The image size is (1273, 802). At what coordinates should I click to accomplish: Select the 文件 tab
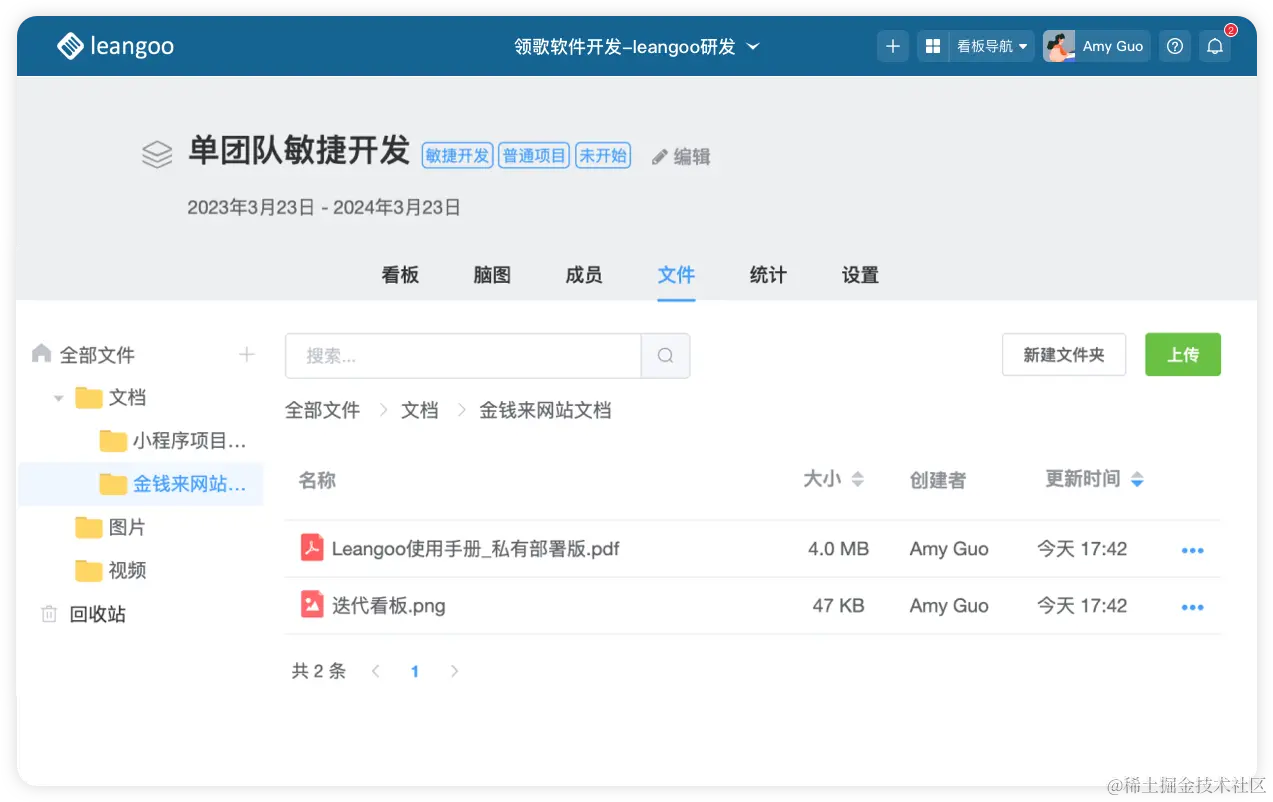point(676,275)
